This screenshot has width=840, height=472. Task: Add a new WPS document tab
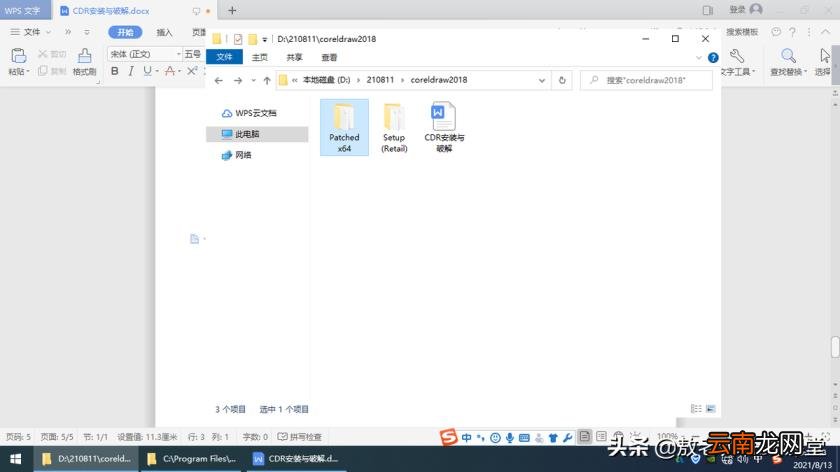tap(232, 10)
